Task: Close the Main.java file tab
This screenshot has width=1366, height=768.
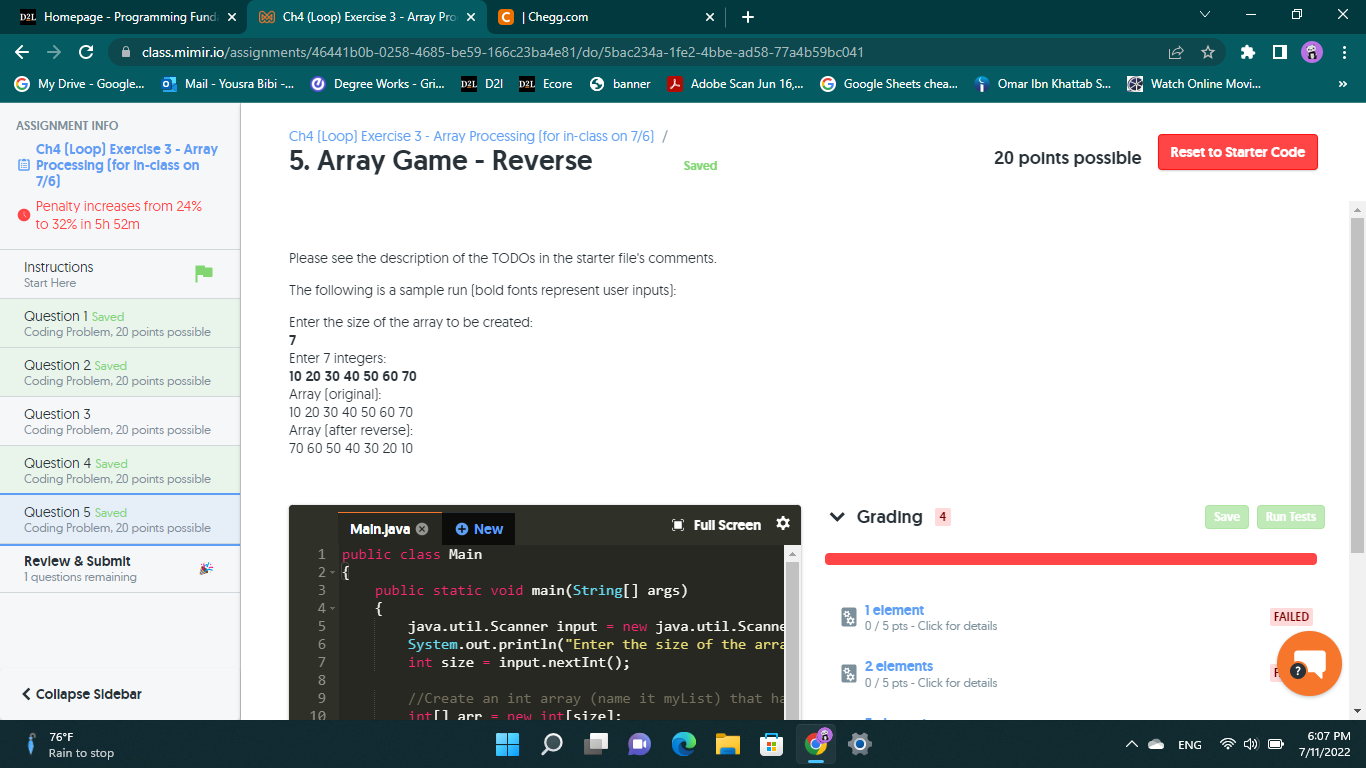Action: [422, 529]
